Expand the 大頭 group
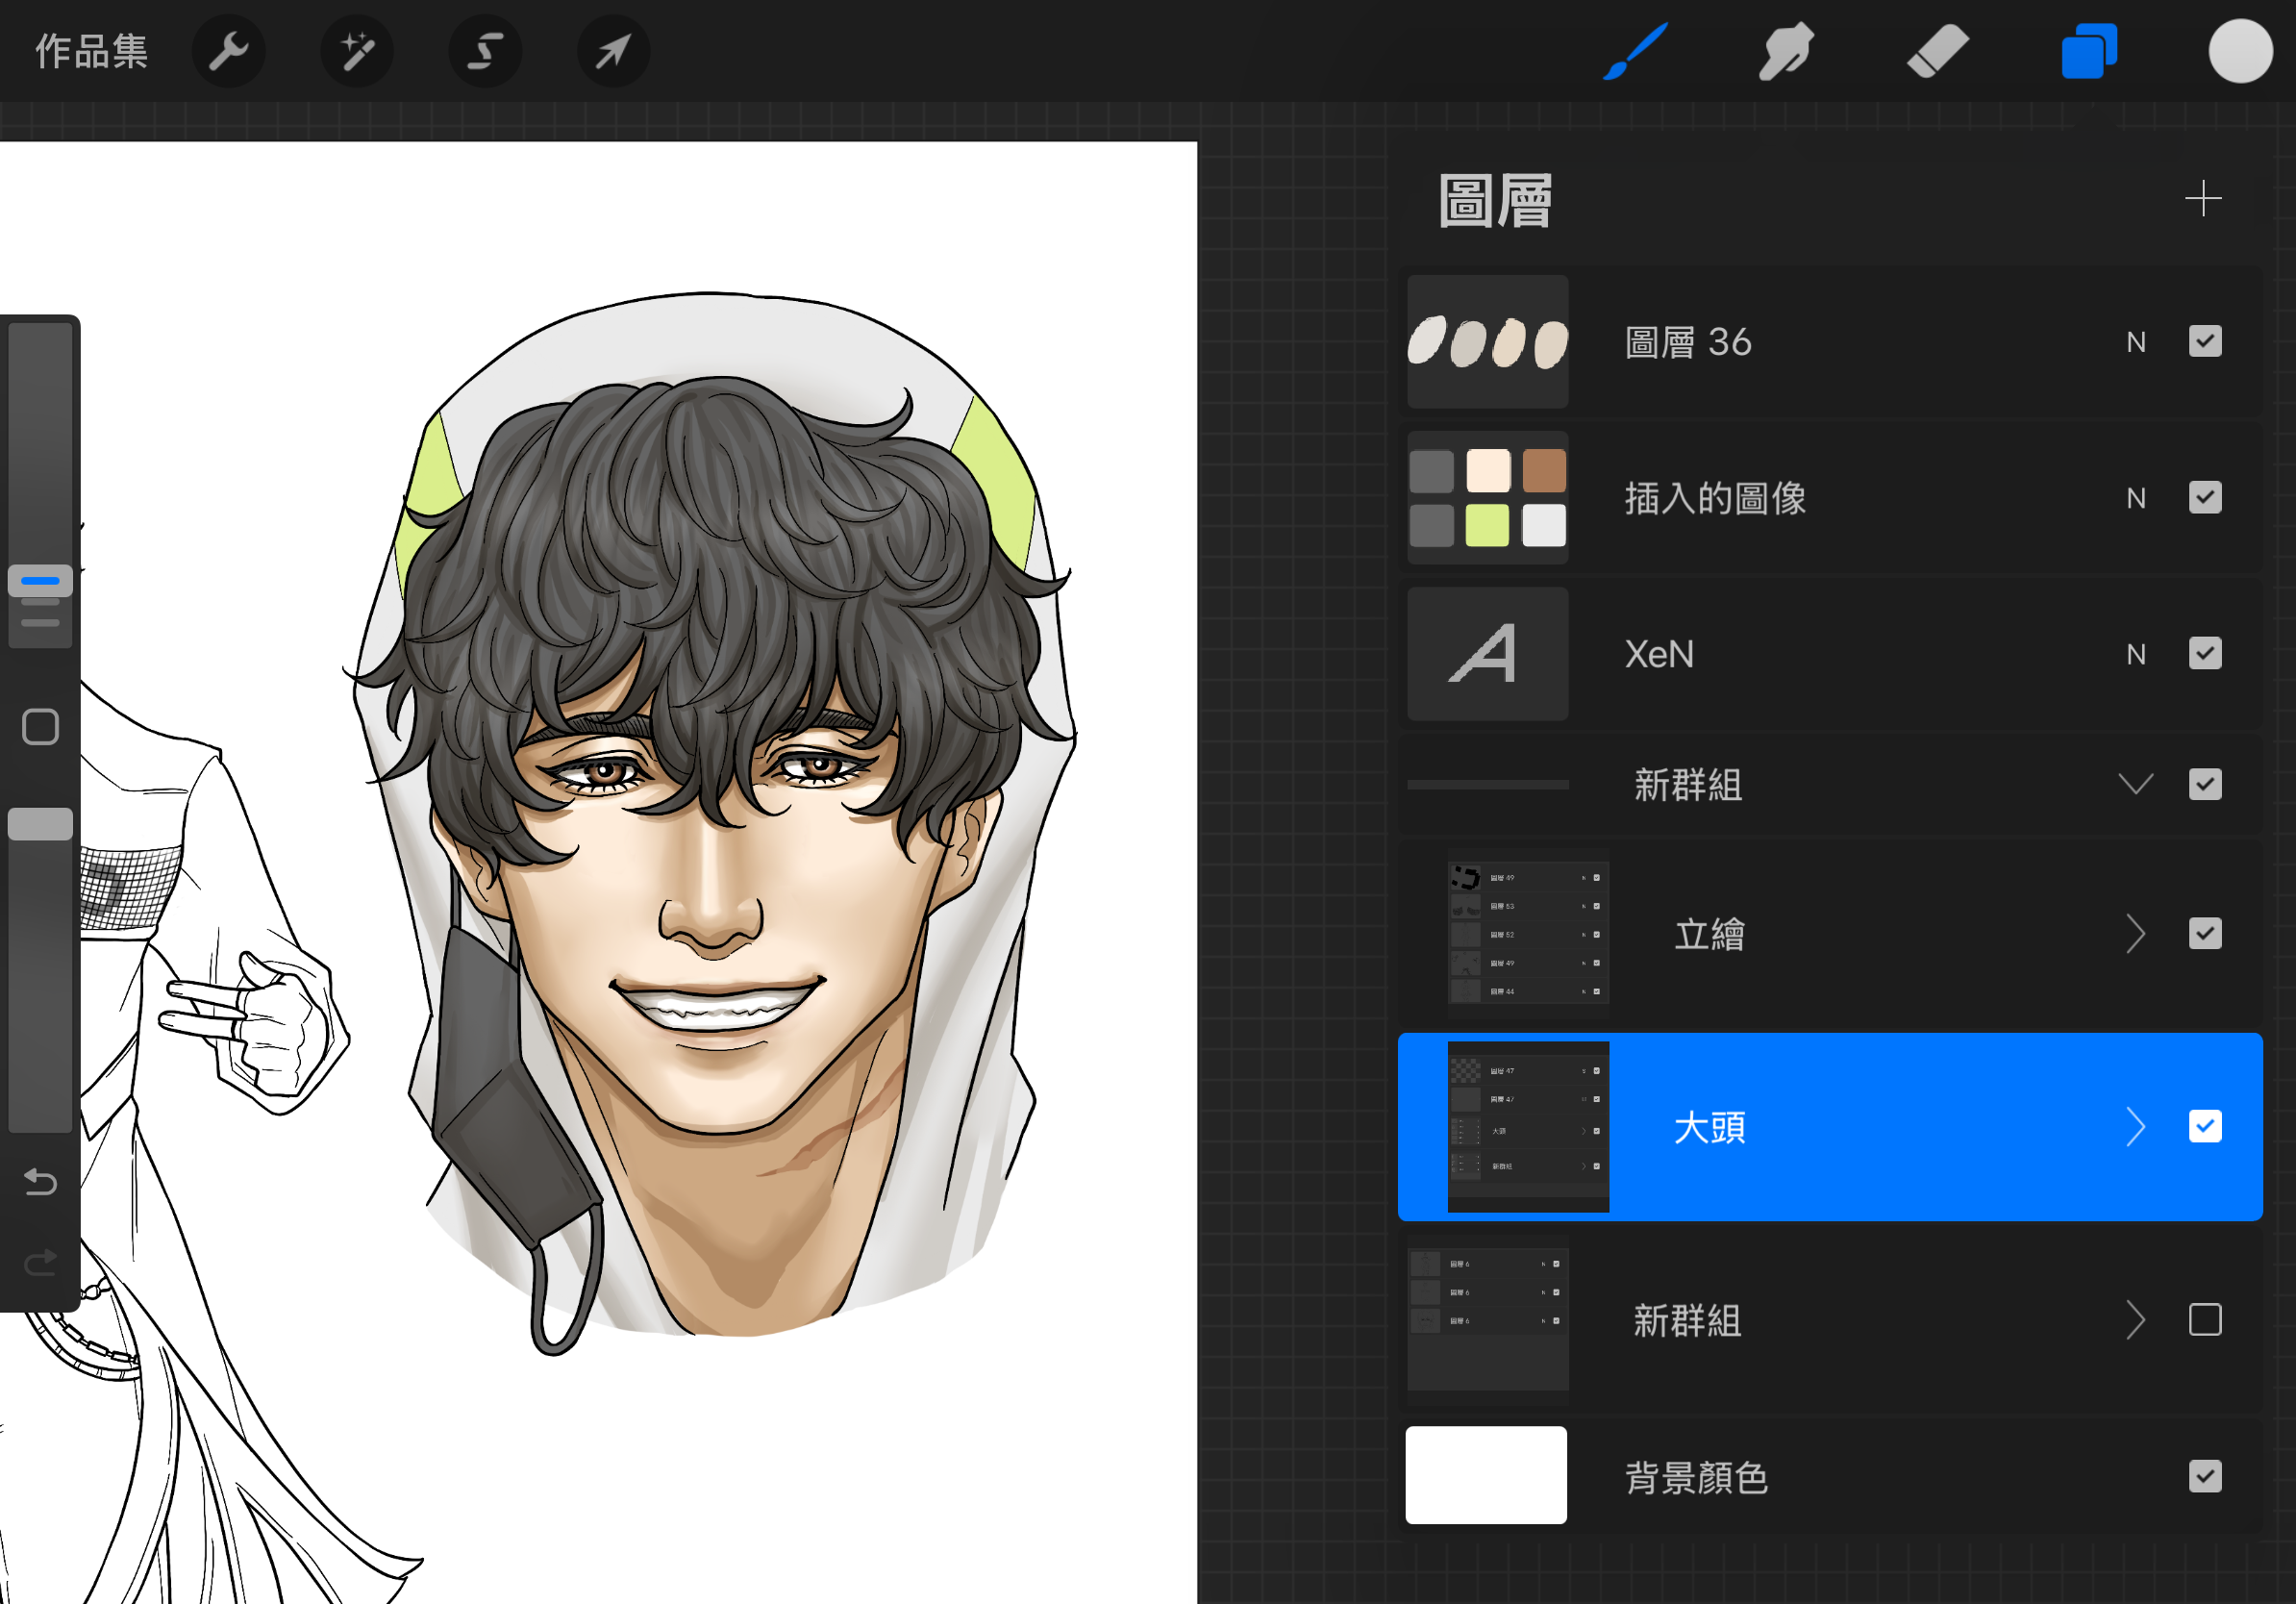The height and width of the screenshot is (1604, 2296). tap(2135, 1127)
